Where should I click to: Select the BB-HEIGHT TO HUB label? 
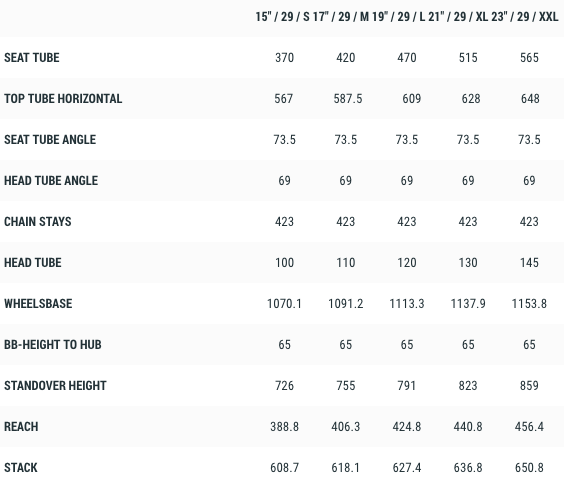click(53, 345)
